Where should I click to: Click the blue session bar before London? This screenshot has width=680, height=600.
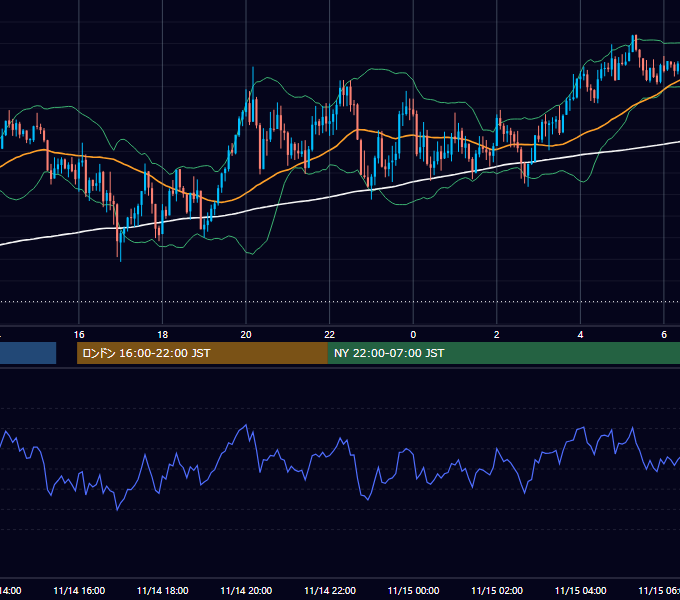28,353
